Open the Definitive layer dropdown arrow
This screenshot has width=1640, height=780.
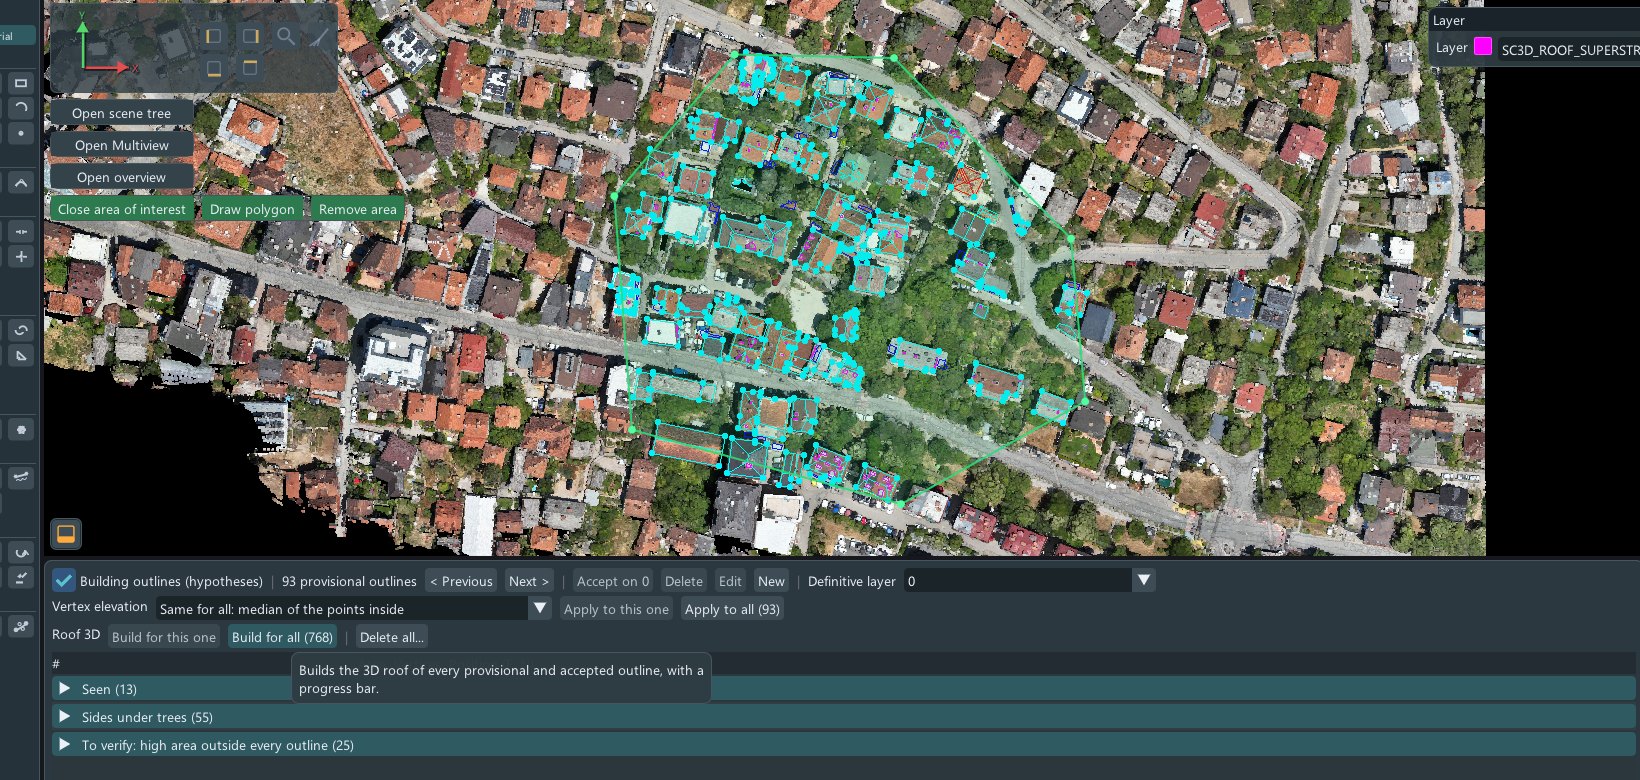(x=1144, y=580)
